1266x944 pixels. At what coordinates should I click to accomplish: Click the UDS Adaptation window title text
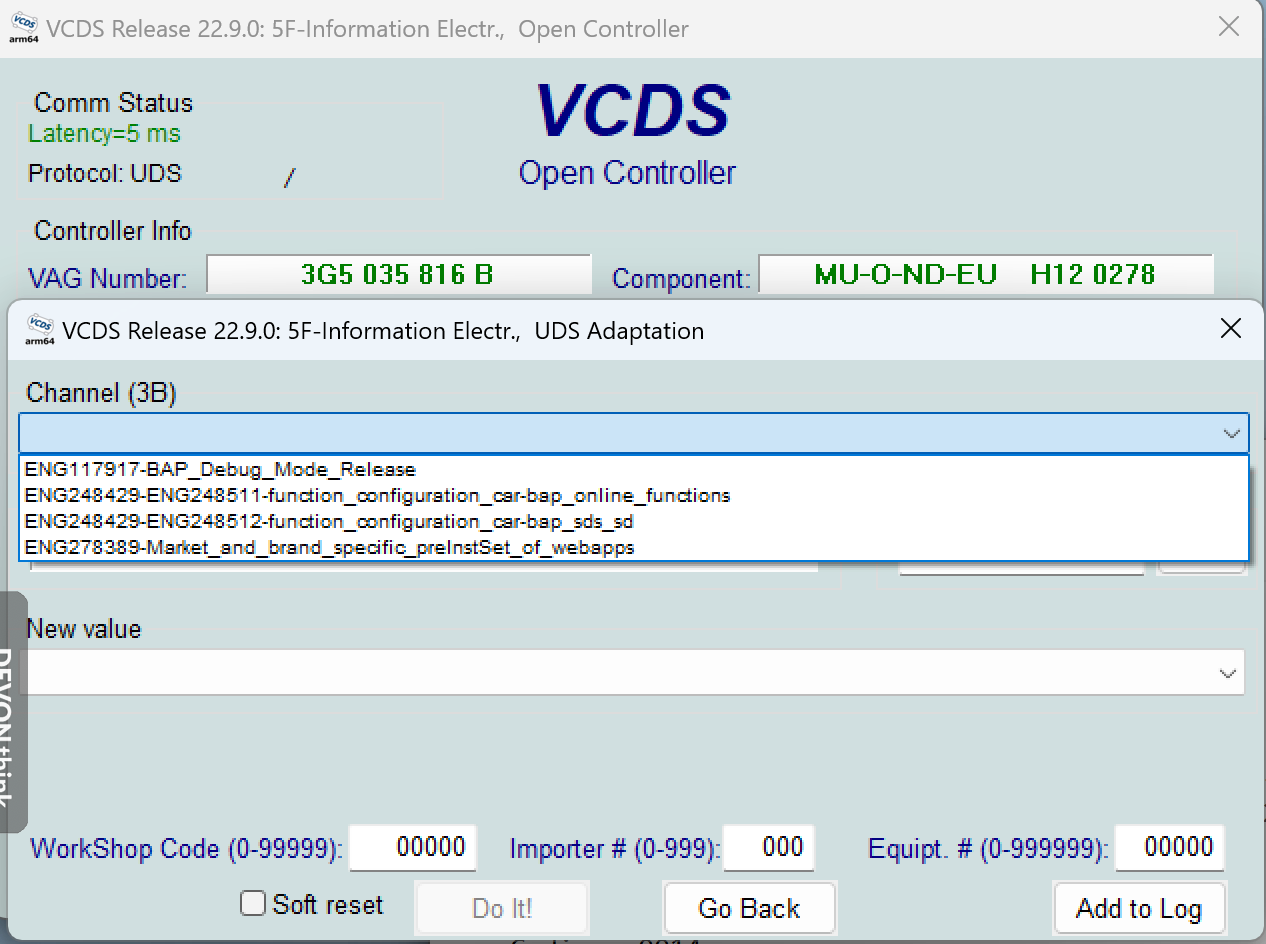[x=383, y=331]
